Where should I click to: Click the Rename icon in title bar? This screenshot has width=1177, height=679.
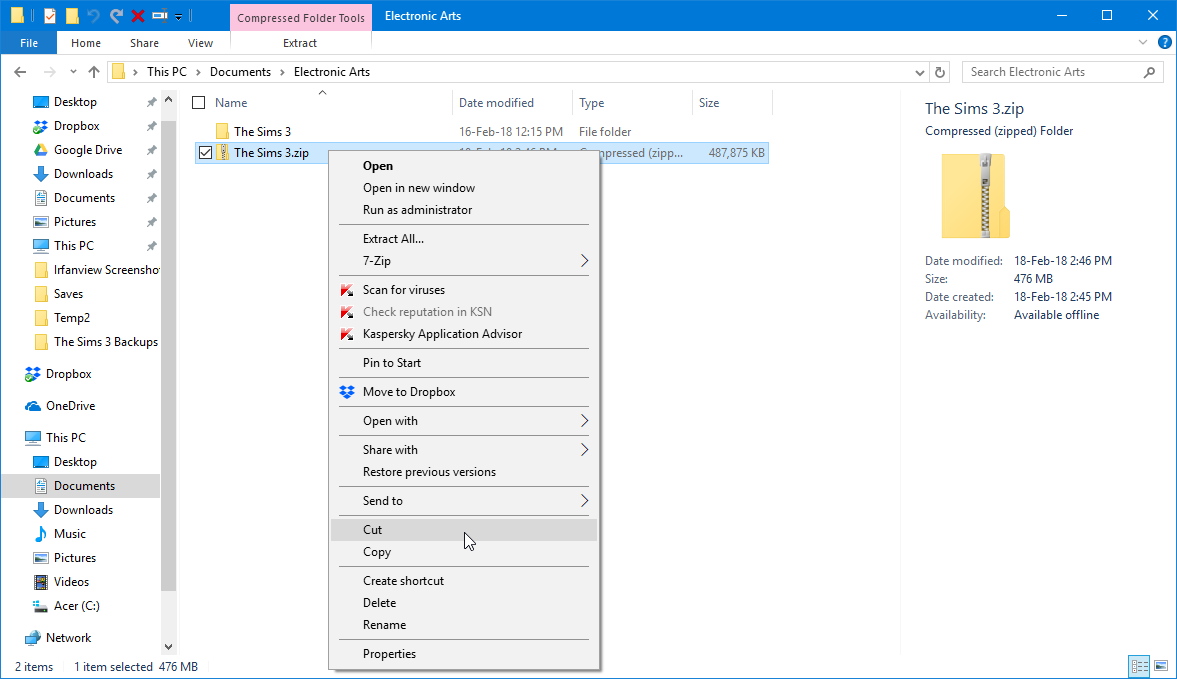[x=159, y=15]
